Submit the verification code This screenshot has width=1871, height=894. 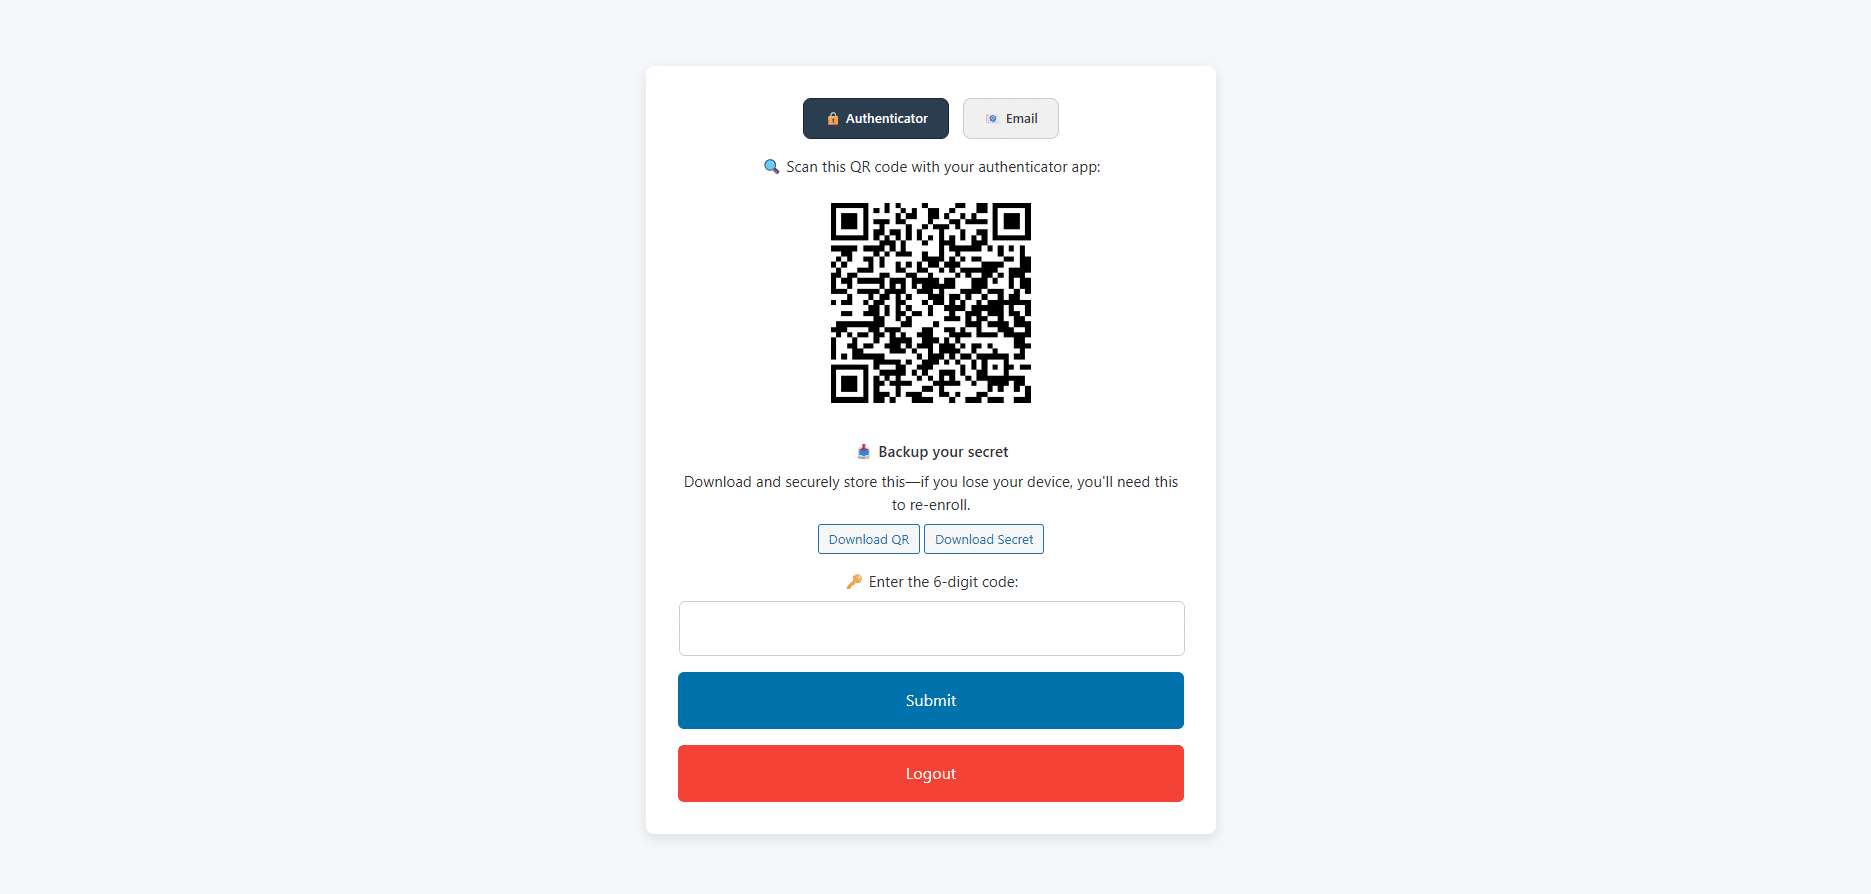[x=931, y=700]
